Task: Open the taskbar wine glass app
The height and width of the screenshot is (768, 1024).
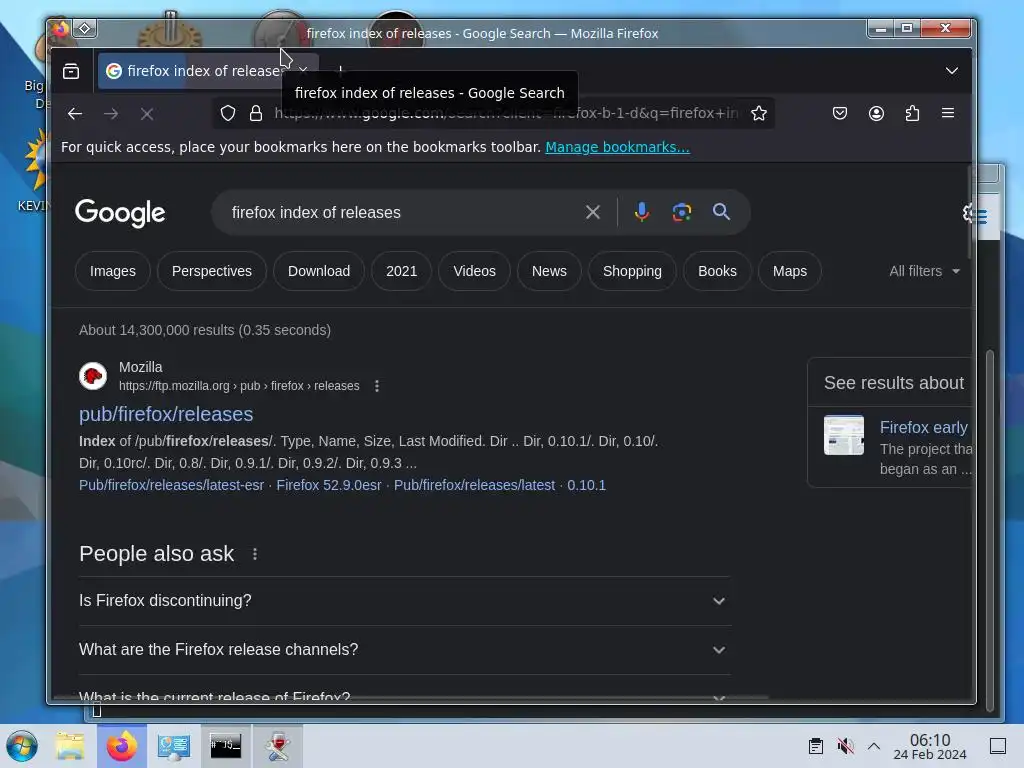Action: point(278,746)
